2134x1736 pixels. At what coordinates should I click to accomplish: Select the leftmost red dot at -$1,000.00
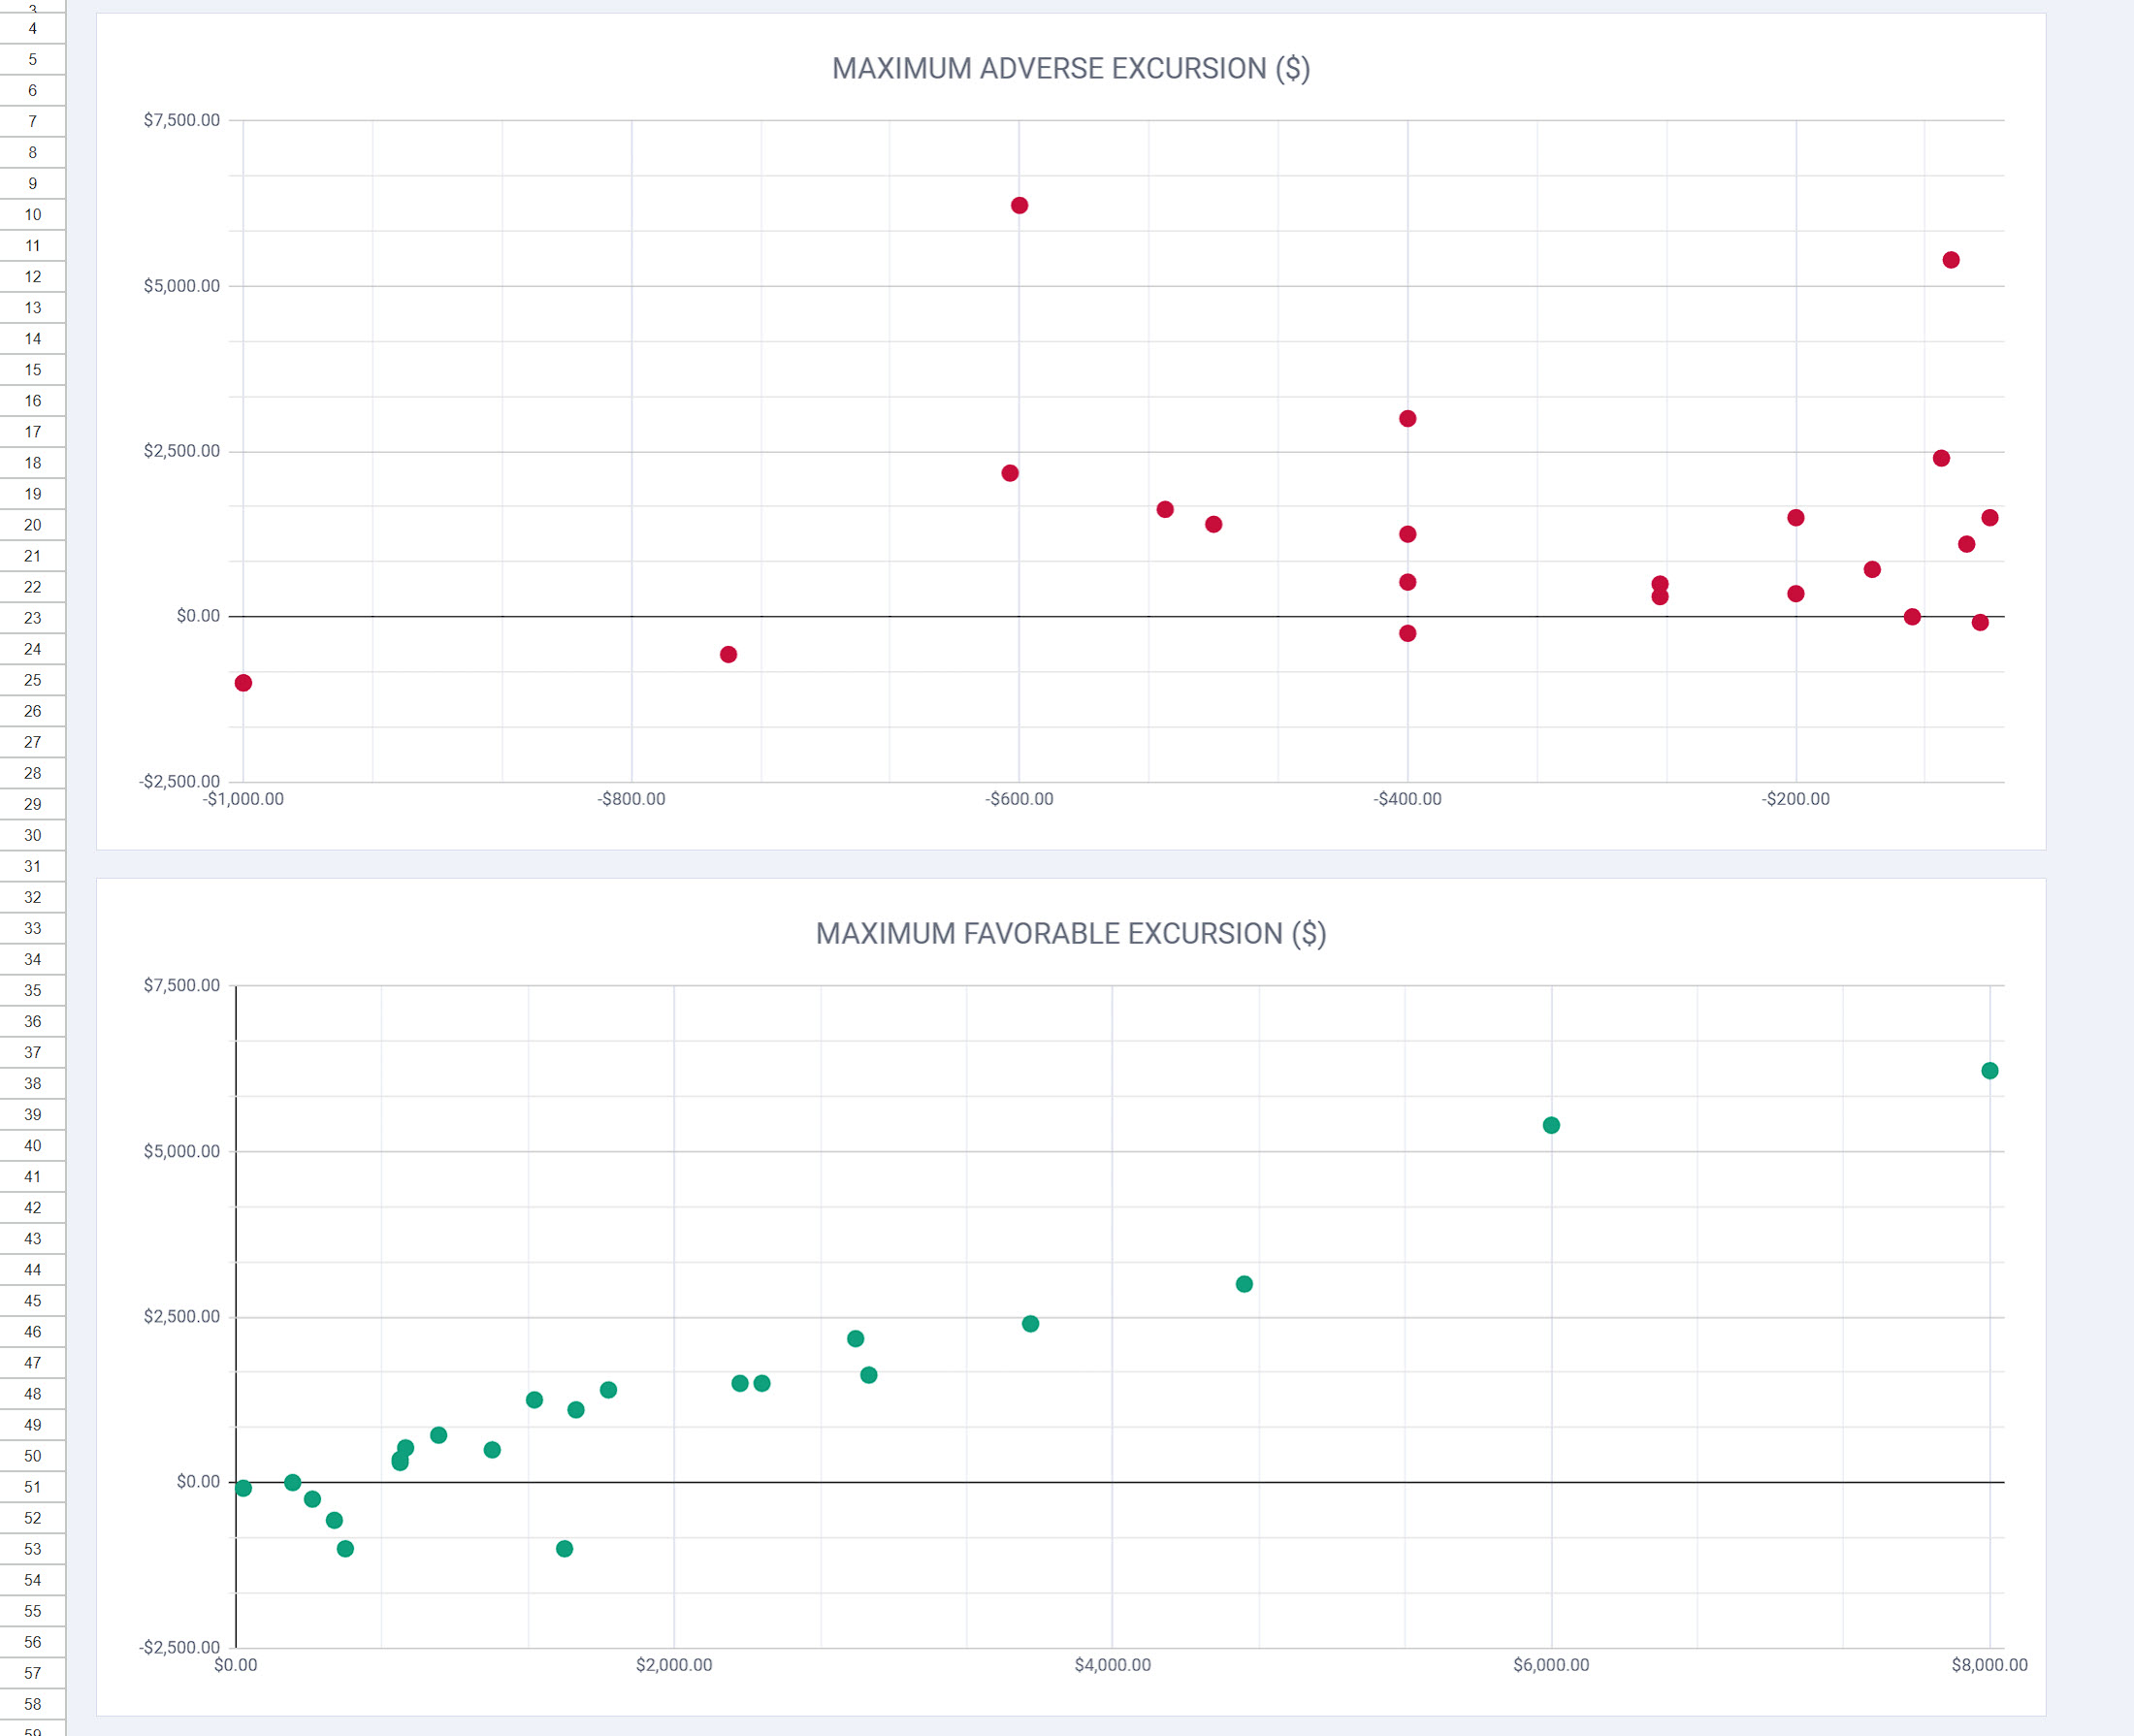tap(243, 683)
